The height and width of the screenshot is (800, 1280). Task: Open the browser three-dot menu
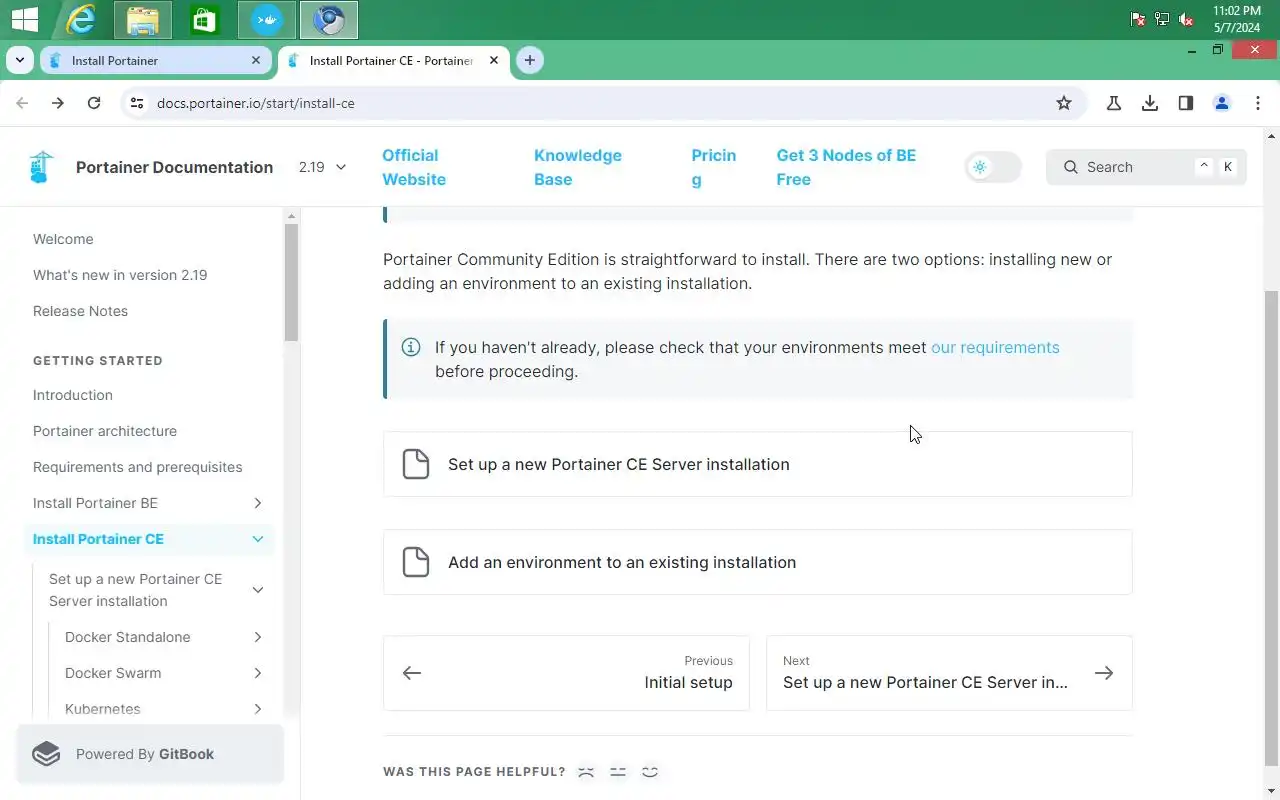[x=1258, y=103]
